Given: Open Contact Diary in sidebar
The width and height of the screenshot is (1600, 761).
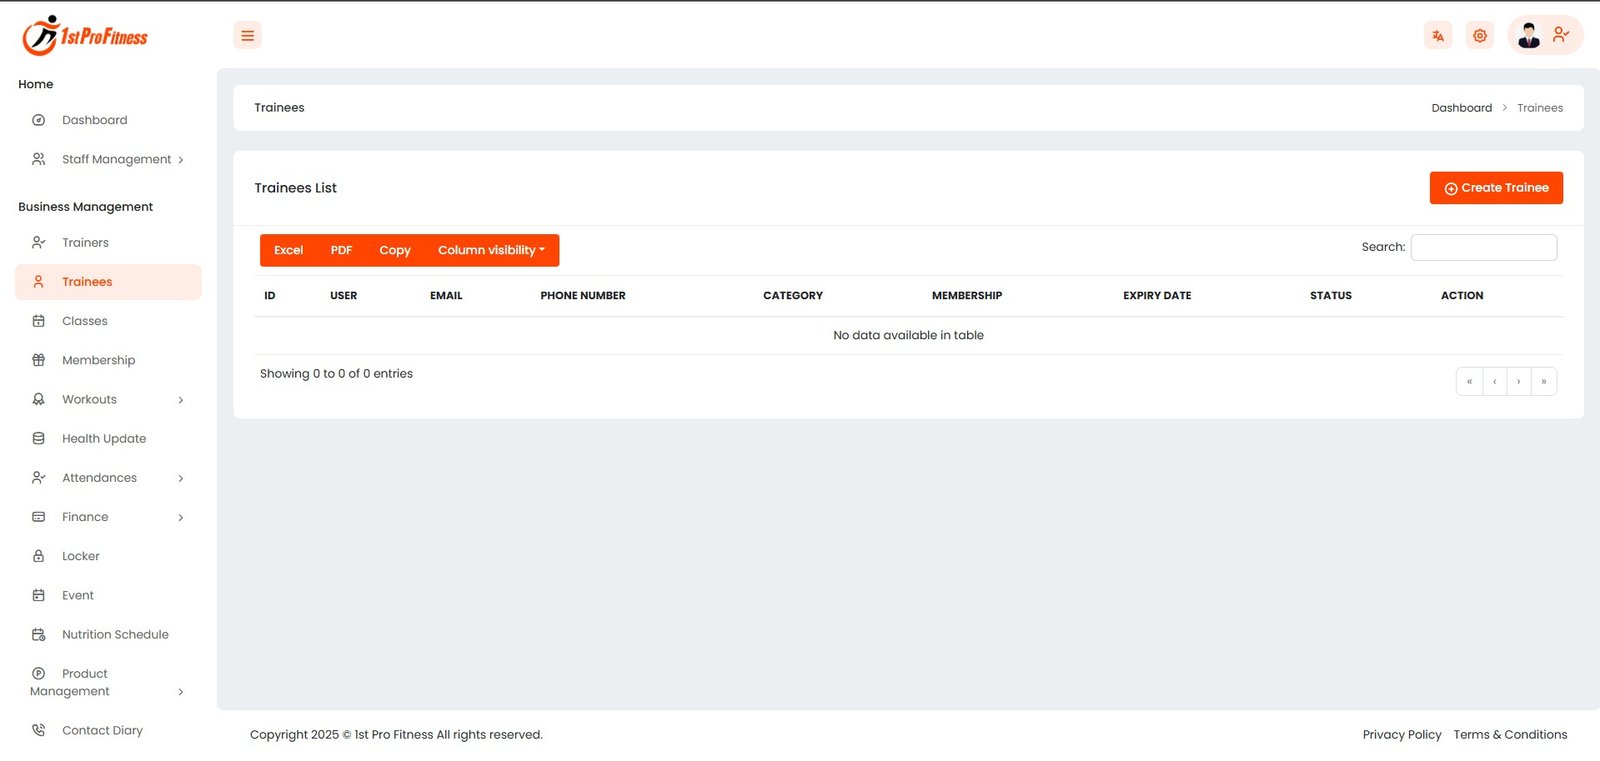Looking at the screenshot, I should pos(102,731).
